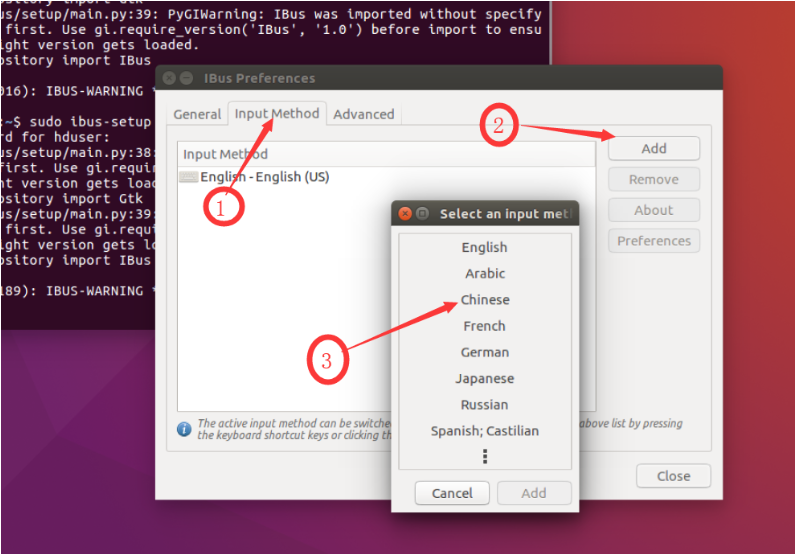Click grey window button beside red close

pos(422,213)
